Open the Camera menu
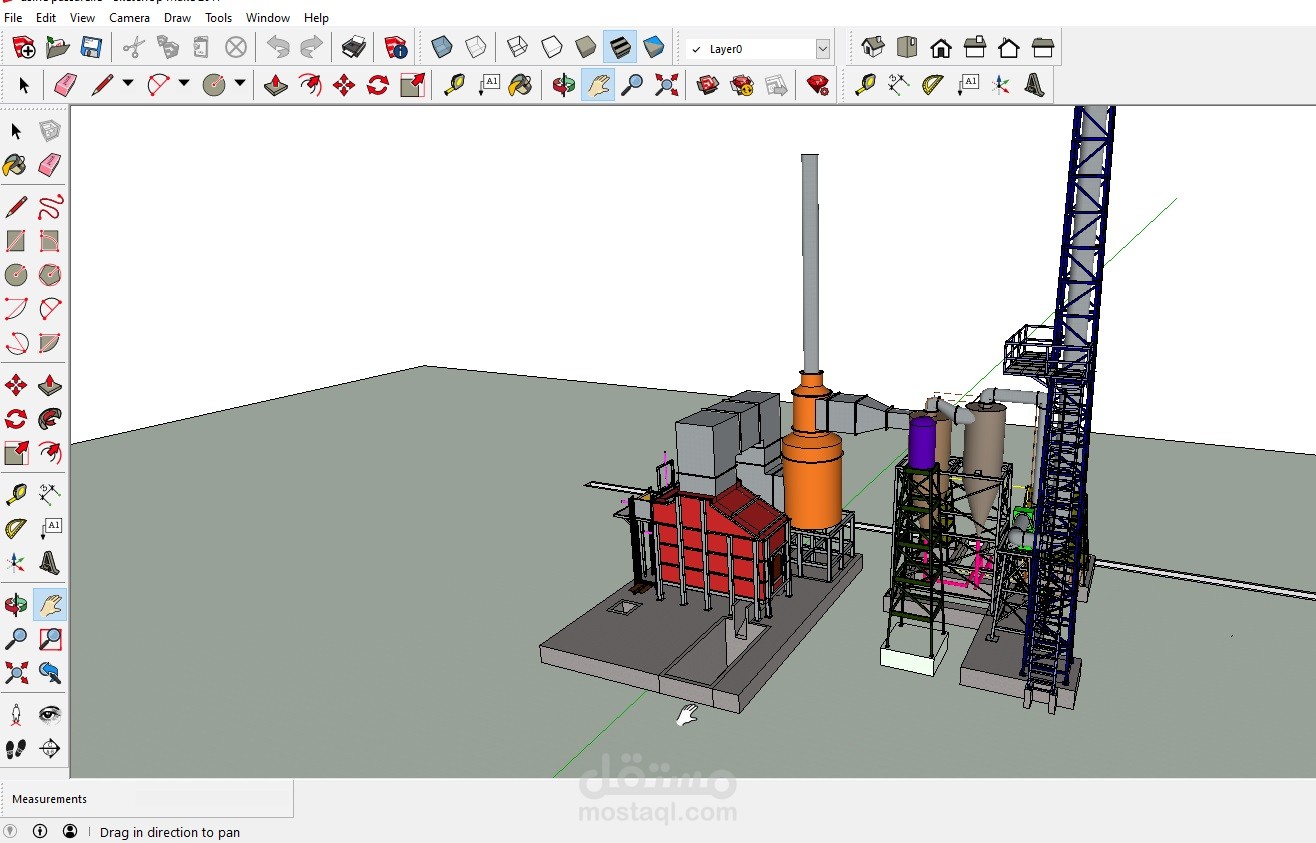Viewport: 1316px width, 843px height. point(130,18)
